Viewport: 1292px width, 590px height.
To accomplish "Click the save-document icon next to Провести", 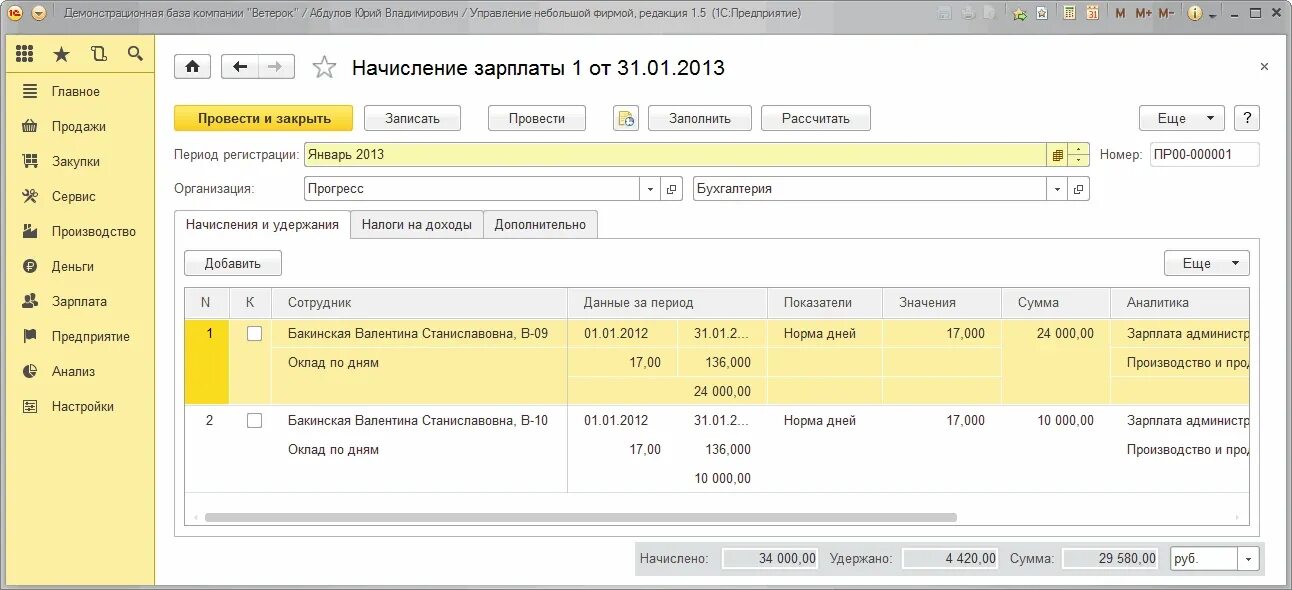I will point(625,118).
